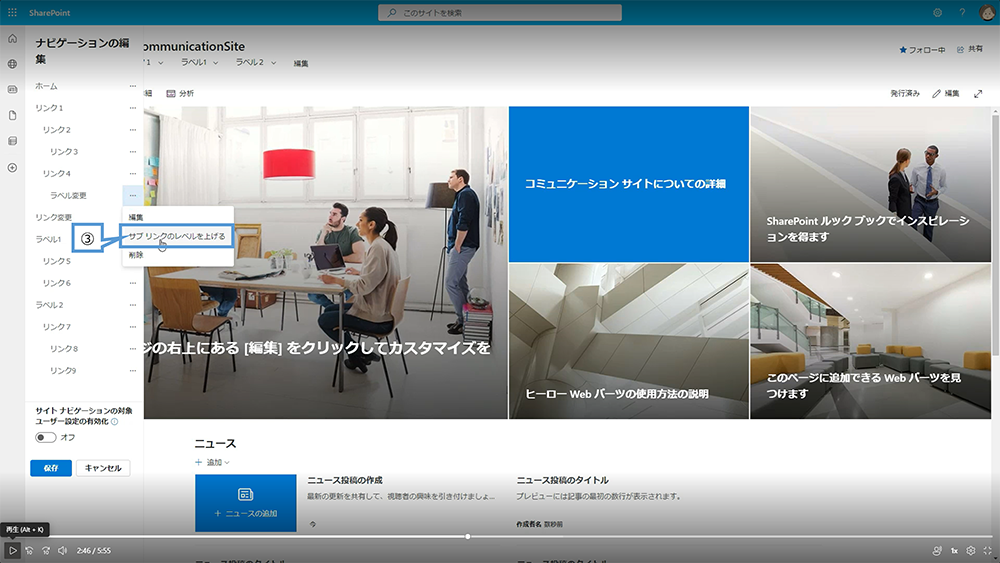Skip the video forward 10 seconds
1000x563 pixels.
coord(46,550)
